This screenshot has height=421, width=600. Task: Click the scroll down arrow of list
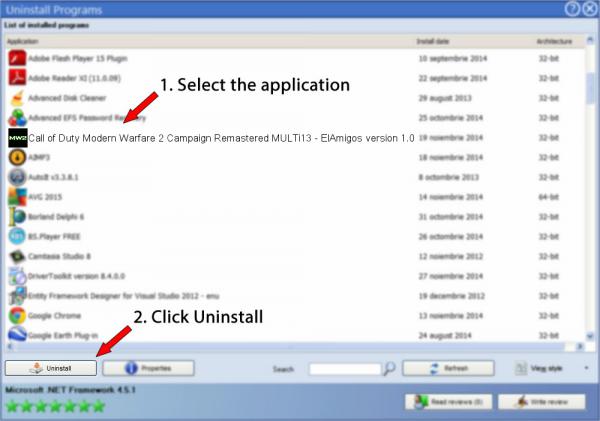click(x=590, y=336)
